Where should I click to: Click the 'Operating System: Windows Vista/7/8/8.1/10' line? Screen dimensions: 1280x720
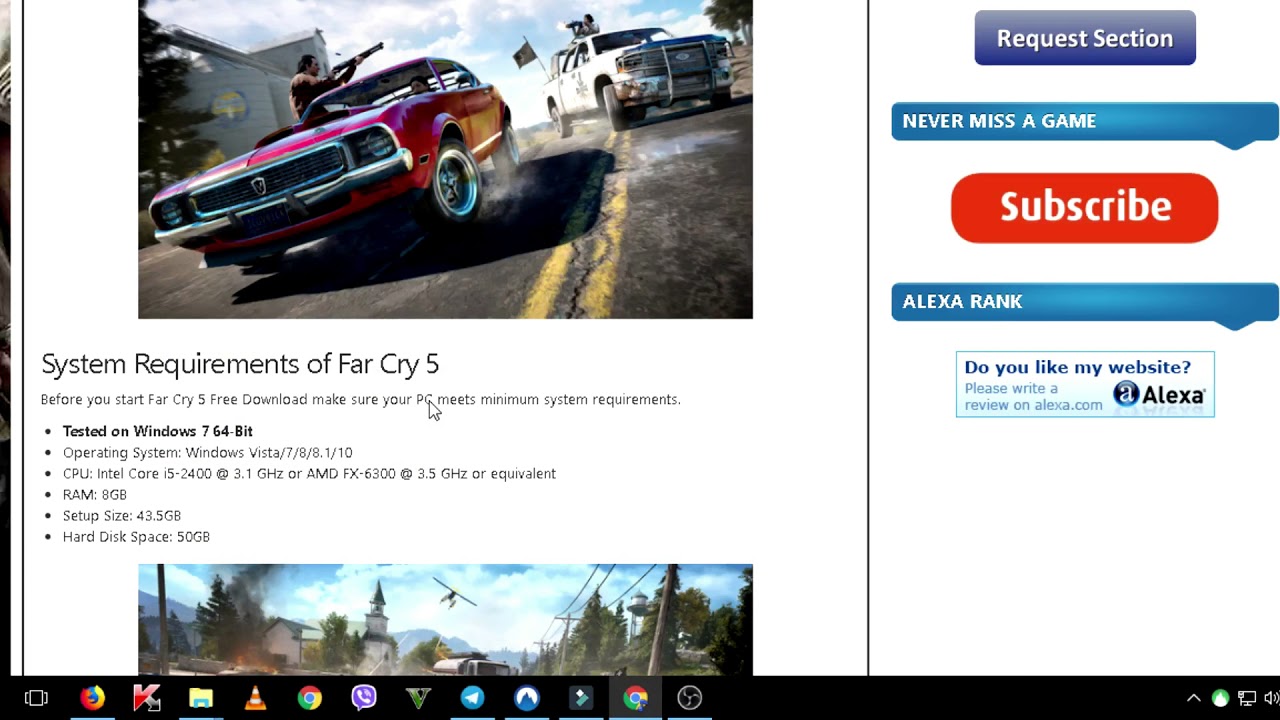point(208,452)
